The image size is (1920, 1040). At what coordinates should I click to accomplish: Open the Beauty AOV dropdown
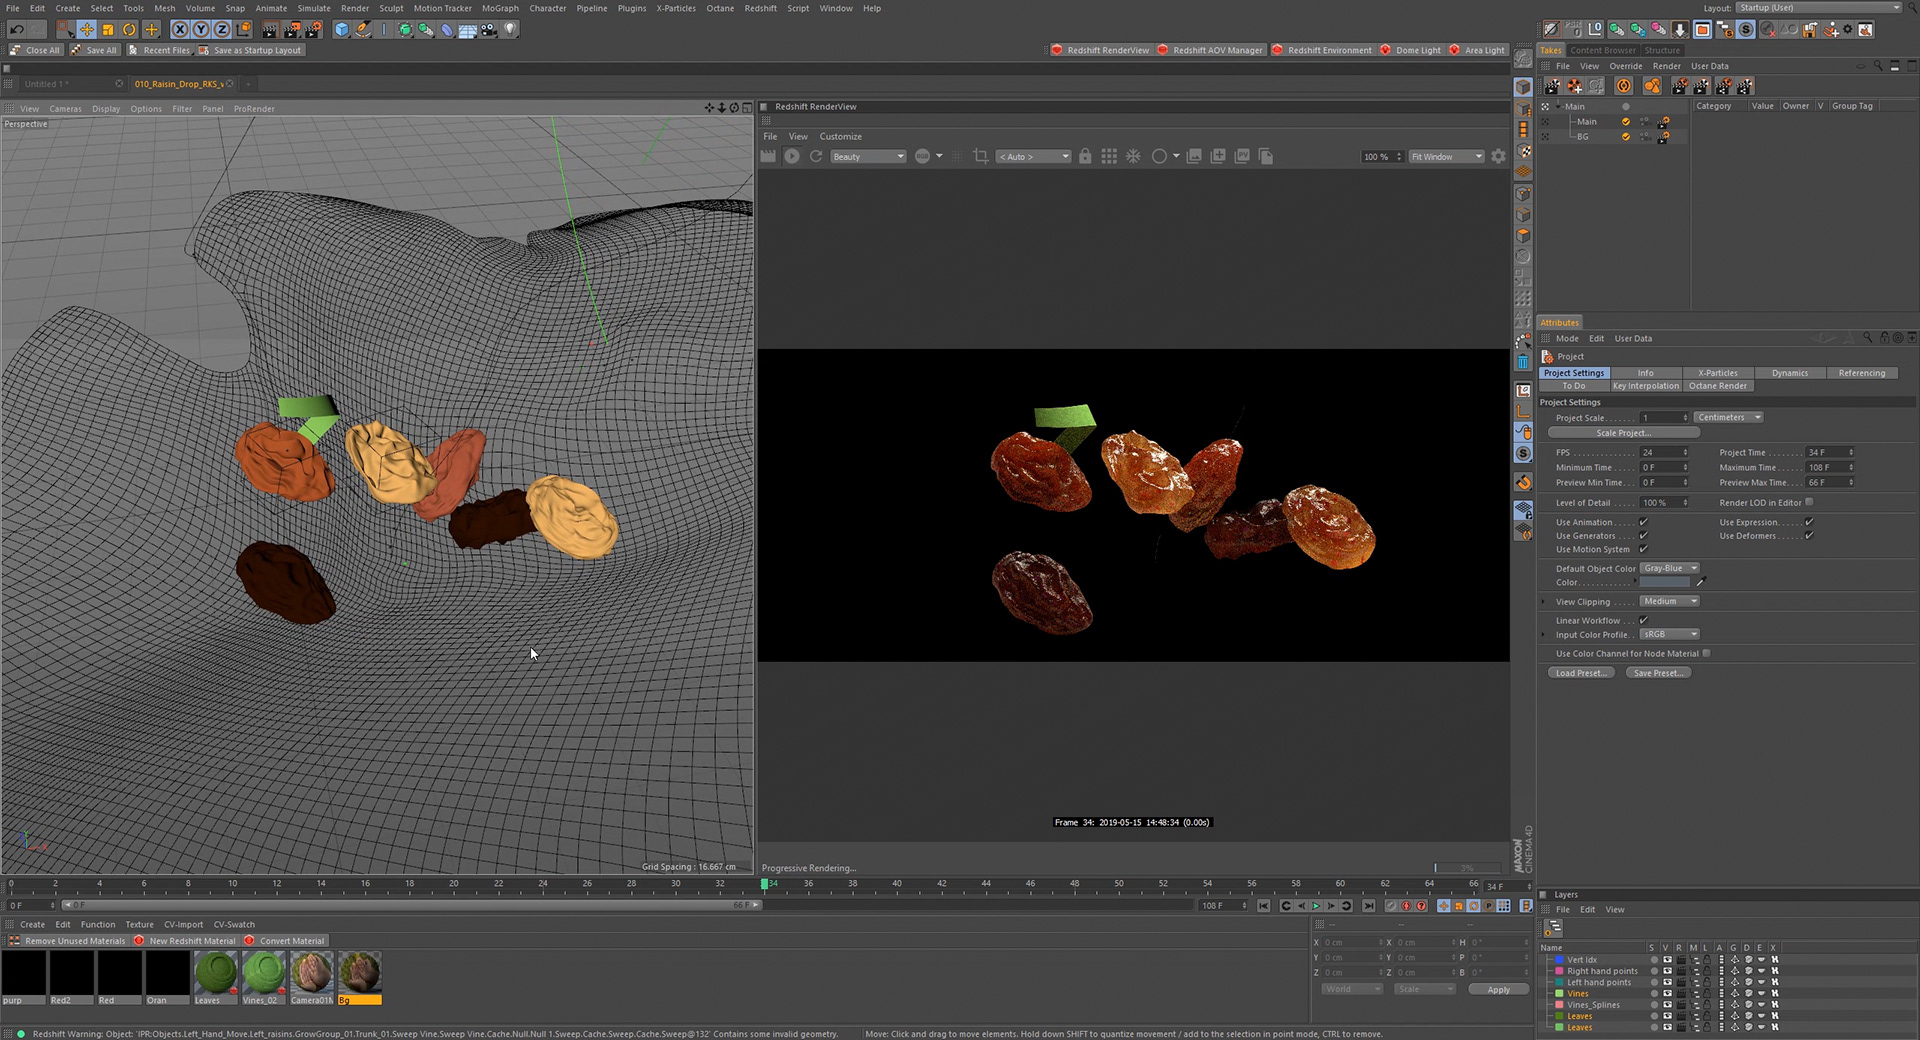[867, 157]
